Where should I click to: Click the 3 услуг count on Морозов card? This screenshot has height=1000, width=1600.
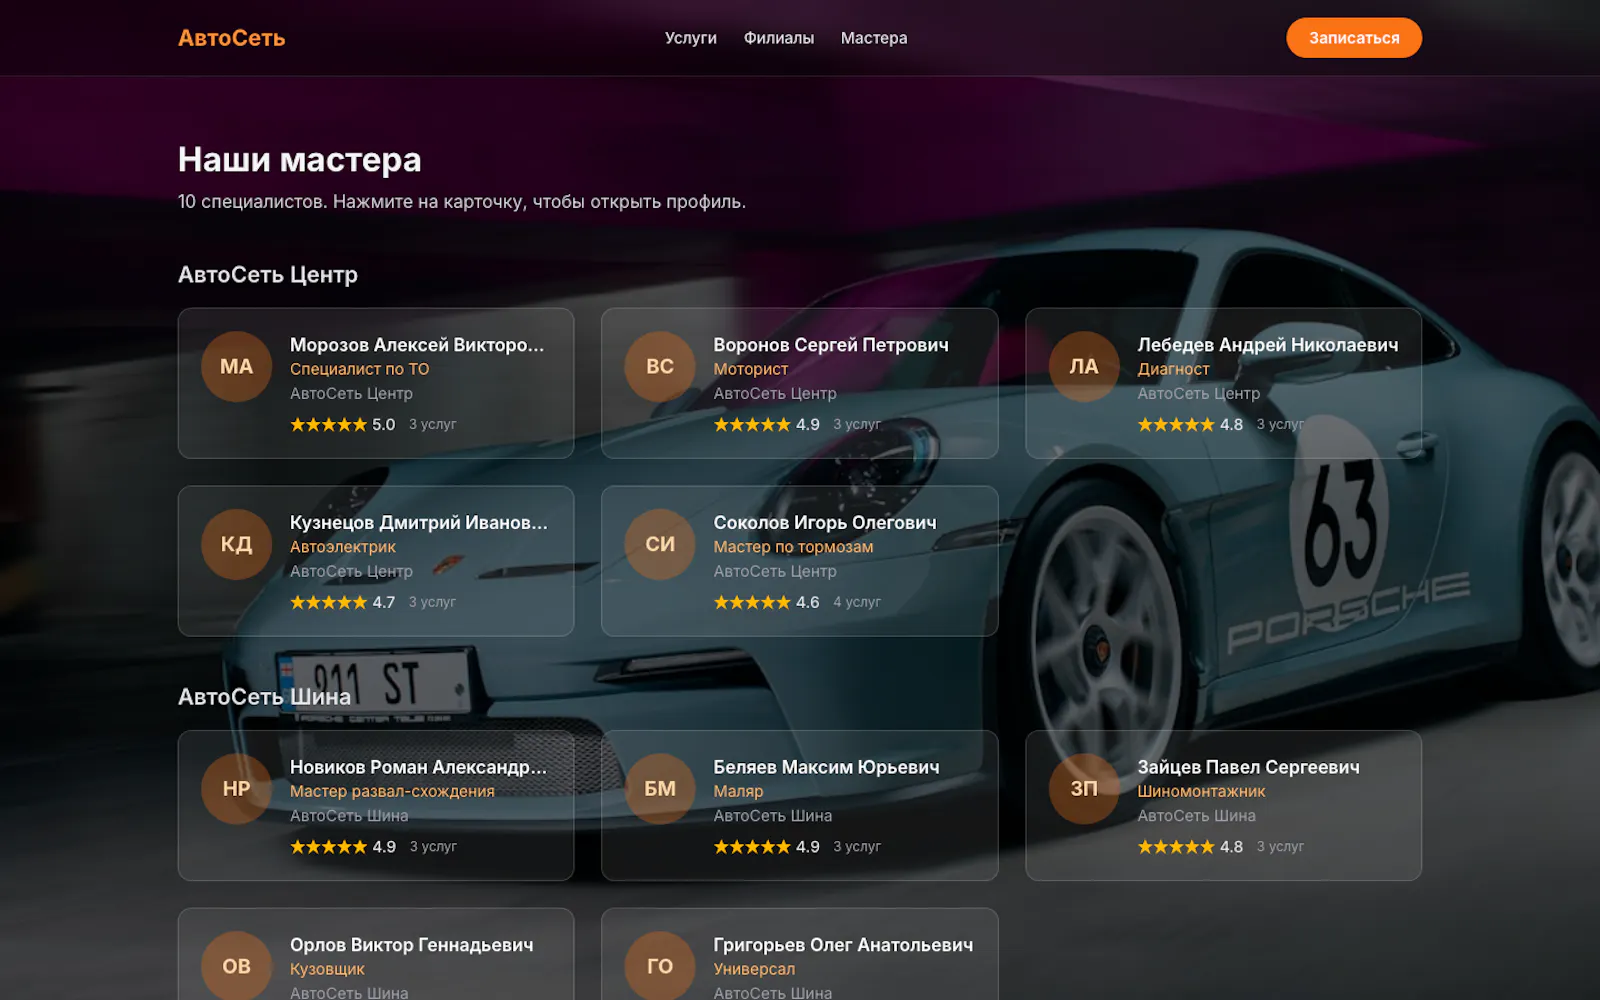(432, 425)
